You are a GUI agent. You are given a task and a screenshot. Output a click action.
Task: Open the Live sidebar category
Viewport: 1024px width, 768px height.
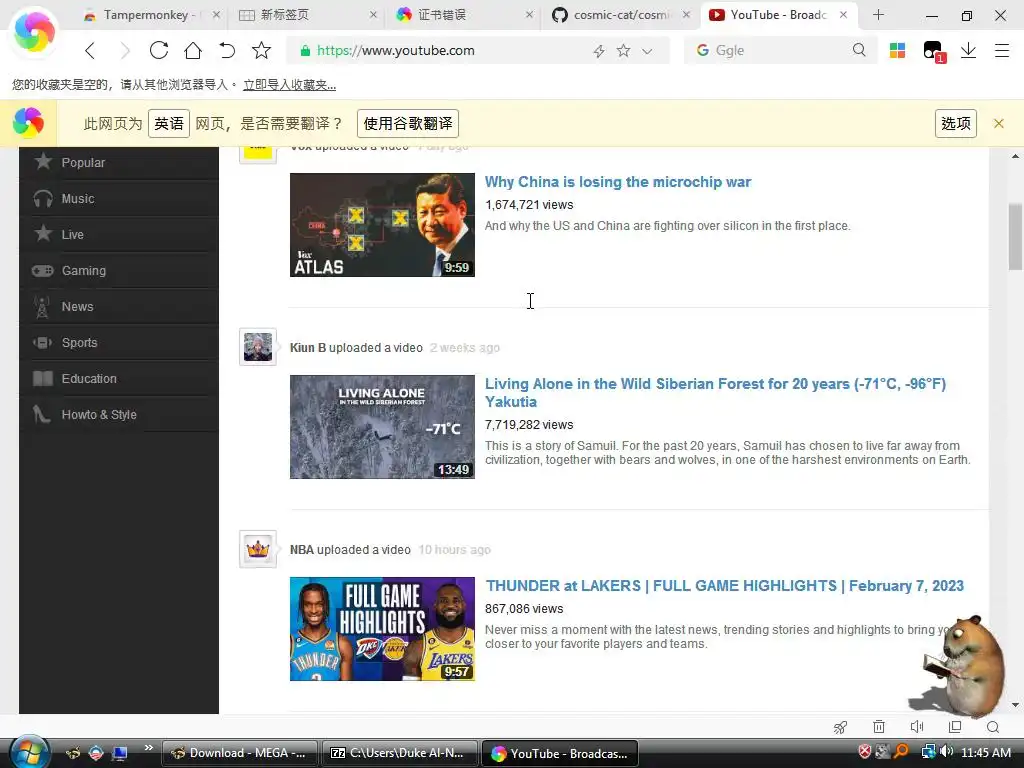click(119, 234)
